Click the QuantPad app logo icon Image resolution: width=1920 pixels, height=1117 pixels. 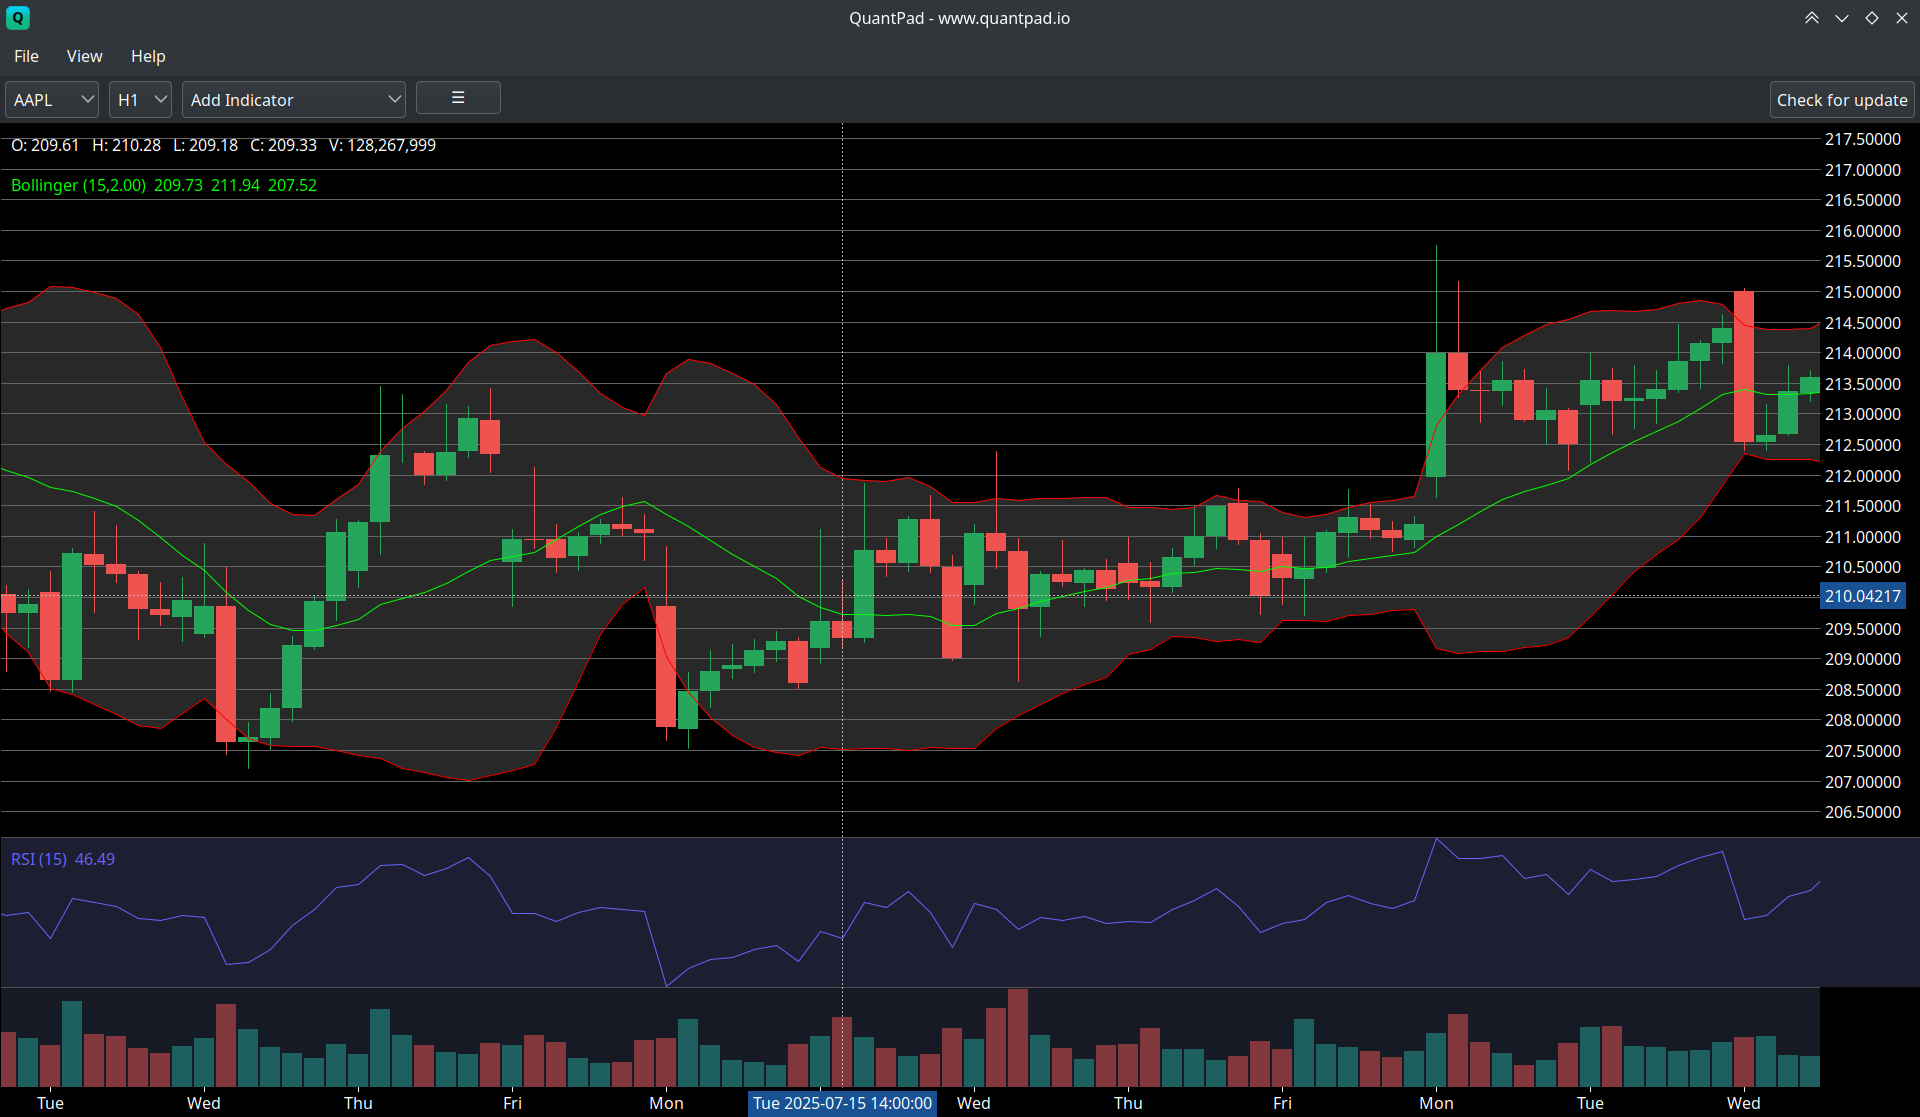pyautogui.click(x=18, y=18)
